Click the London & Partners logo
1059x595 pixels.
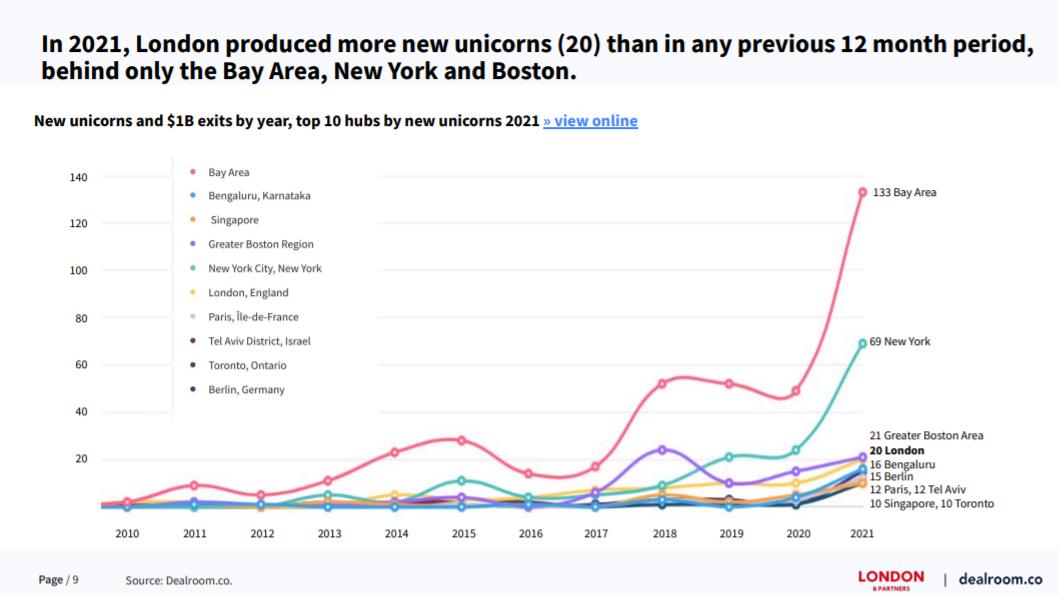coord(891,579)
